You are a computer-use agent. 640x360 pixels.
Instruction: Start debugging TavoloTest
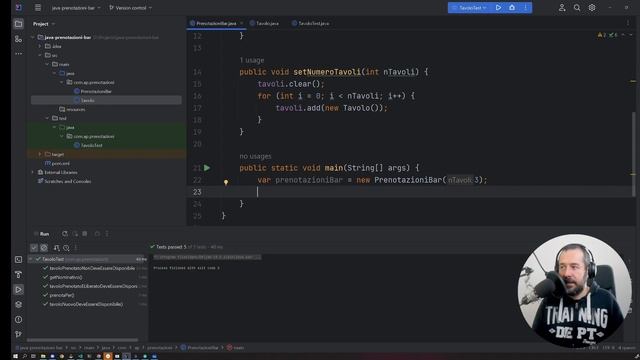tap(512, 7)
